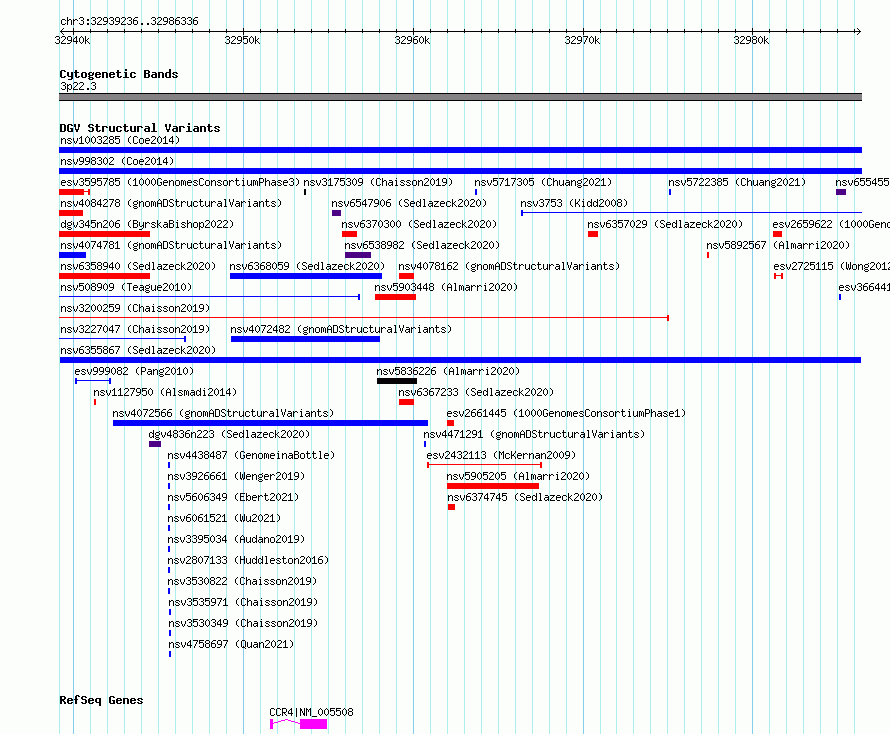Click the RefSeq Genes track title
Image resolution: width=890 pixels, height=734 pixels.
[x=101, y=700]
